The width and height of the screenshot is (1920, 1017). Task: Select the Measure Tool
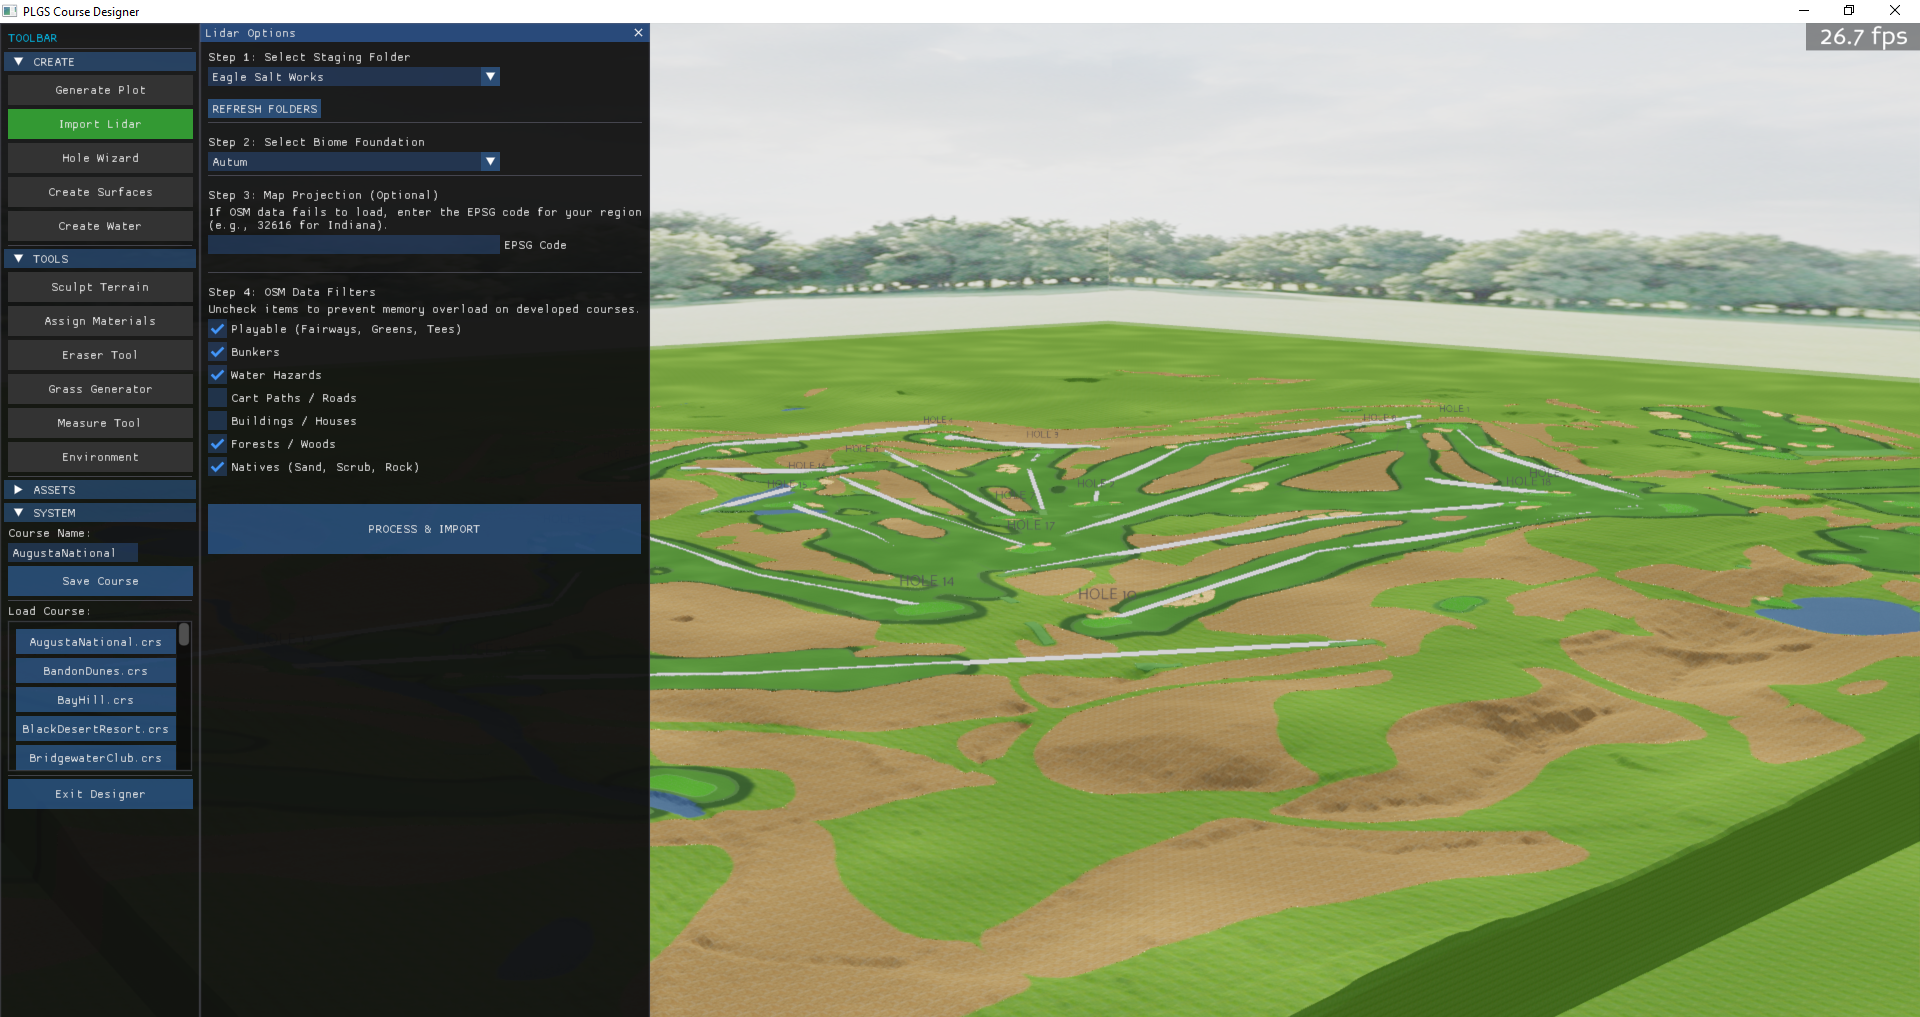[100, 423]
